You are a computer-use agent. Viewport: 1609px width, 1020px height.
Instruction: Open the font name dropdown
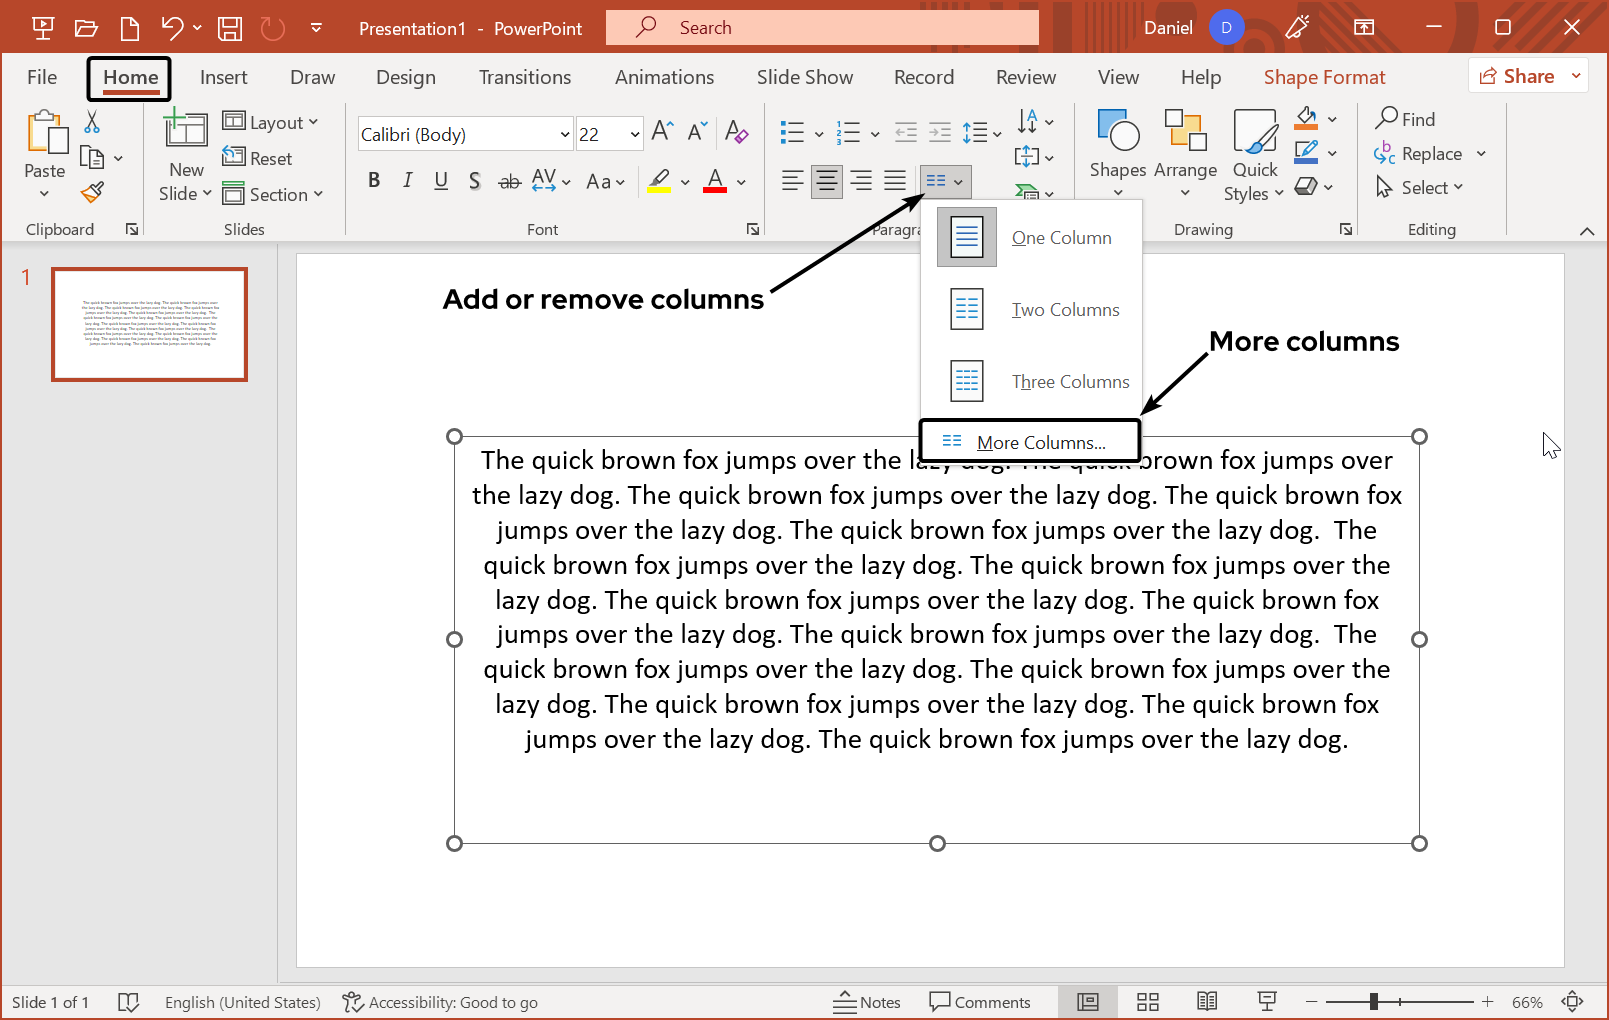[564, 135]
